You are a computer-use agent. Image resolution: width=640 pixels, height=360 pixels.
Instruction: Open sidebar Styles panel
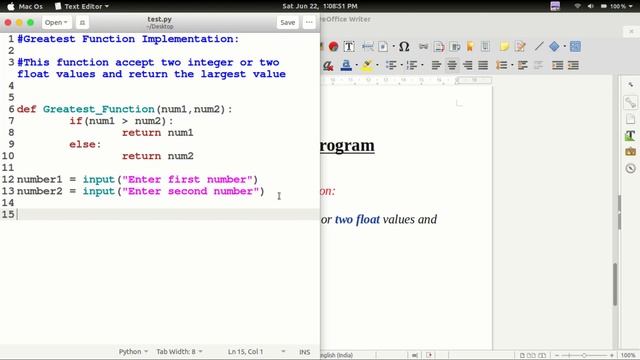(631, 135)
